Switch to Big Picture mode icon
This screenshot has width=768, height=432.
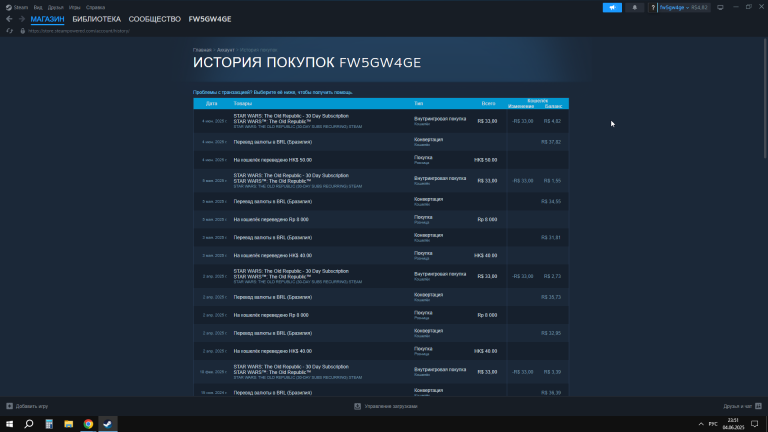click(x=720, y=7)
